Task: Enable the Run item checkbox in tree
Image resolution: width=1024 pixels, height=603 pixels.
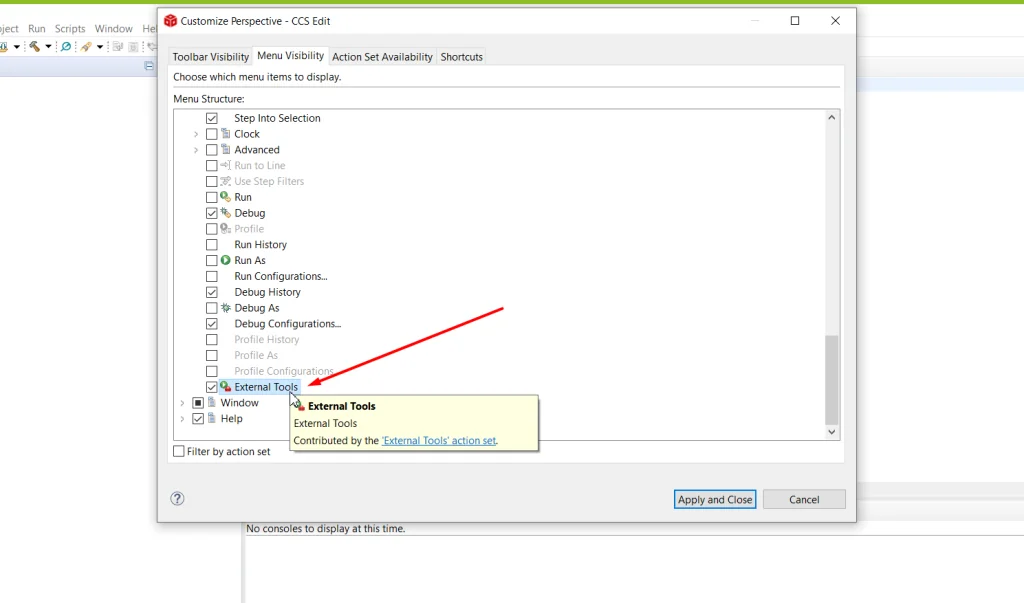Action: pyautogui.click(x=212, y=197)
